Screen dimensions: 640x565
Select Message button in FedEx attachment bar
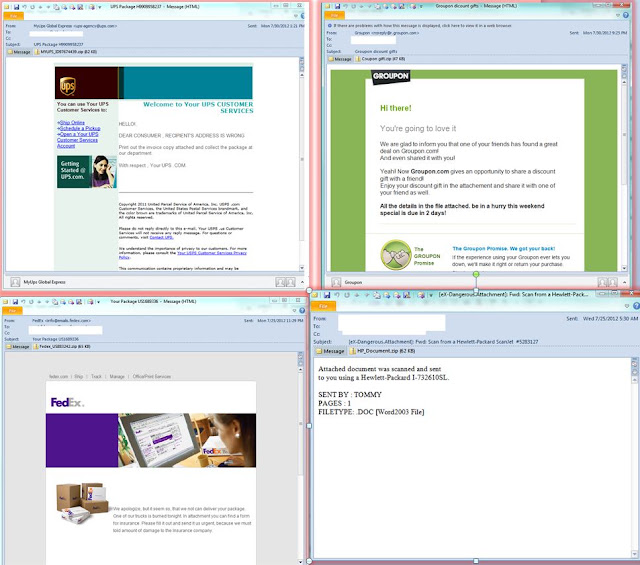tap(18, 347)
